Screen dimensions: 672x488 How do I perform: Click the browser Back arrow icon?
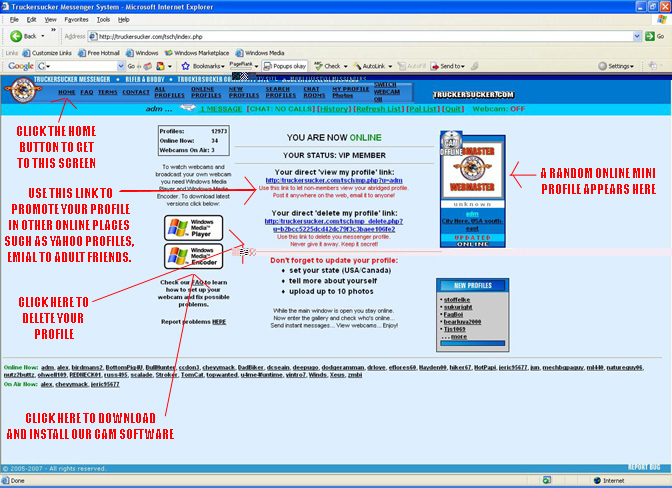(16, 36)
